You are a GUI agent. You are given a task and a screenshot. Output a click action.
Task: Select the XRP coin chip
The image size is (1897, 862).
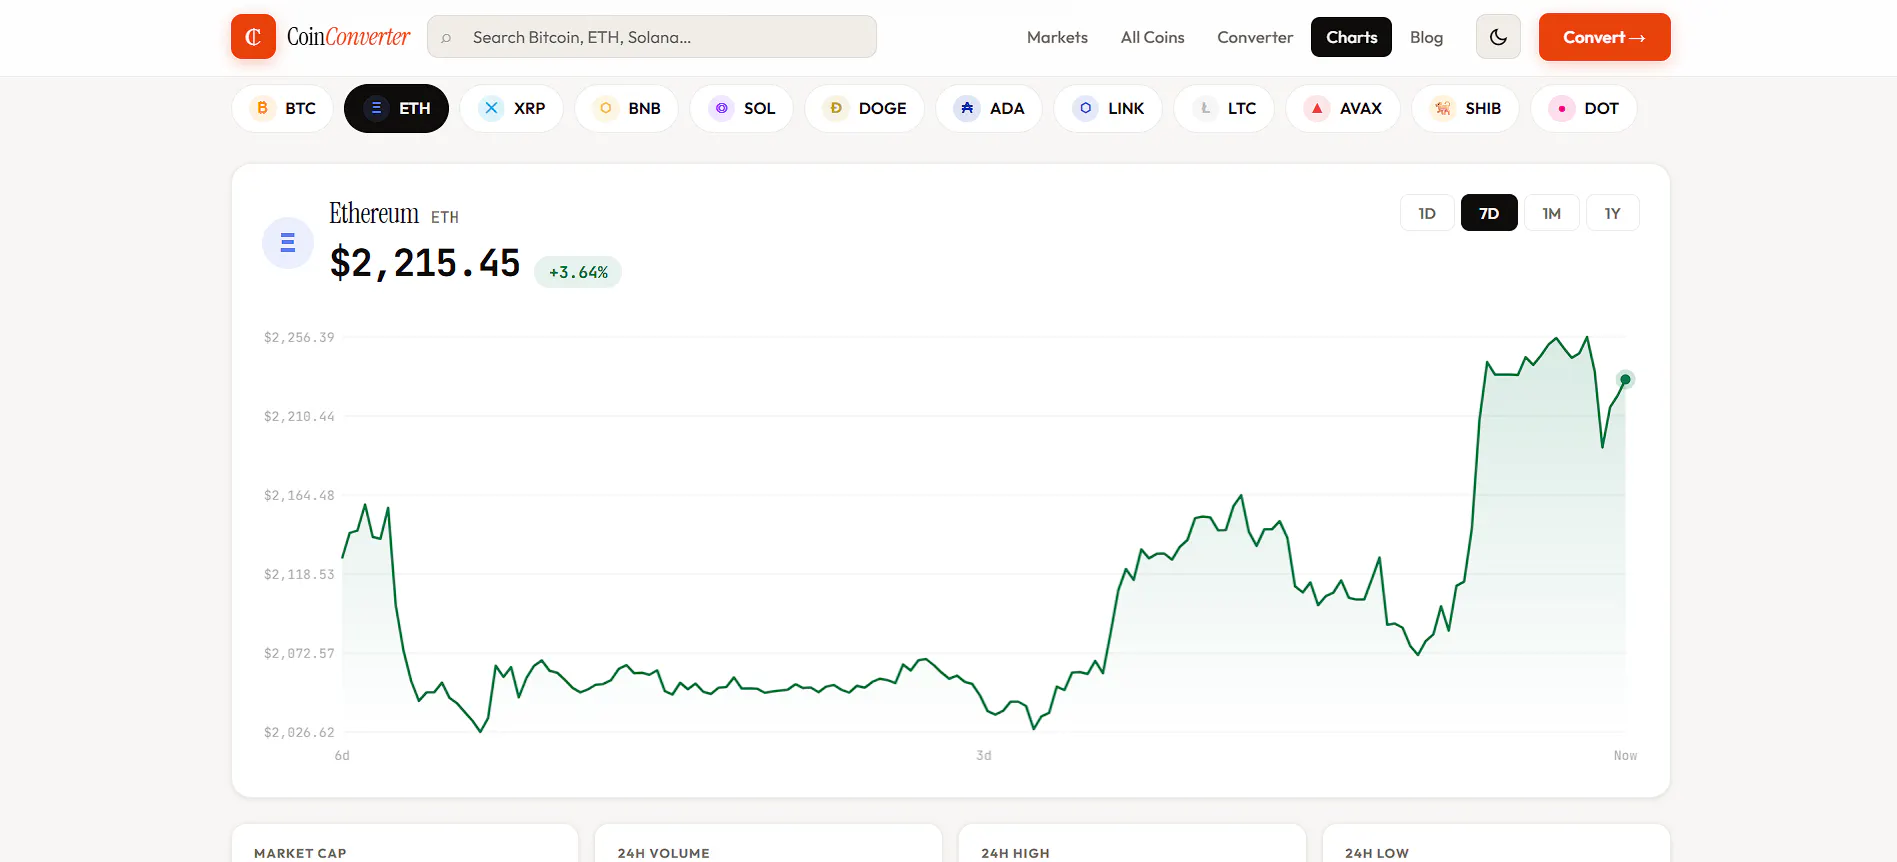point(512,108)
